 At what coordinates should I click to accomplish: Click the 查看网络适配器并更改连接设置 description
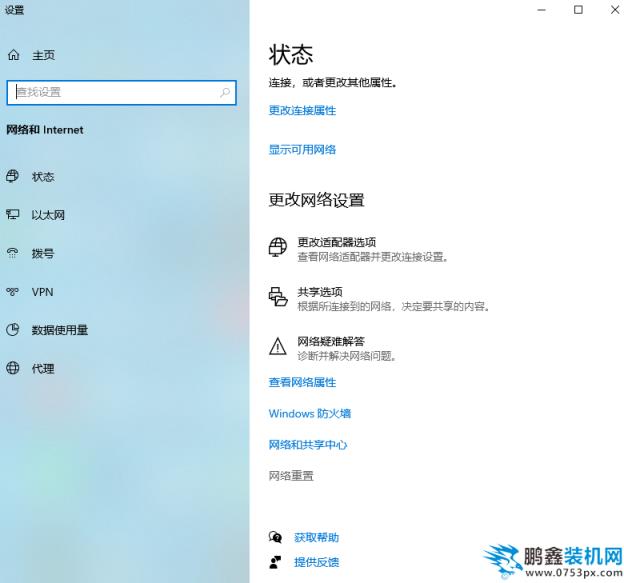(x=373, y=257)
